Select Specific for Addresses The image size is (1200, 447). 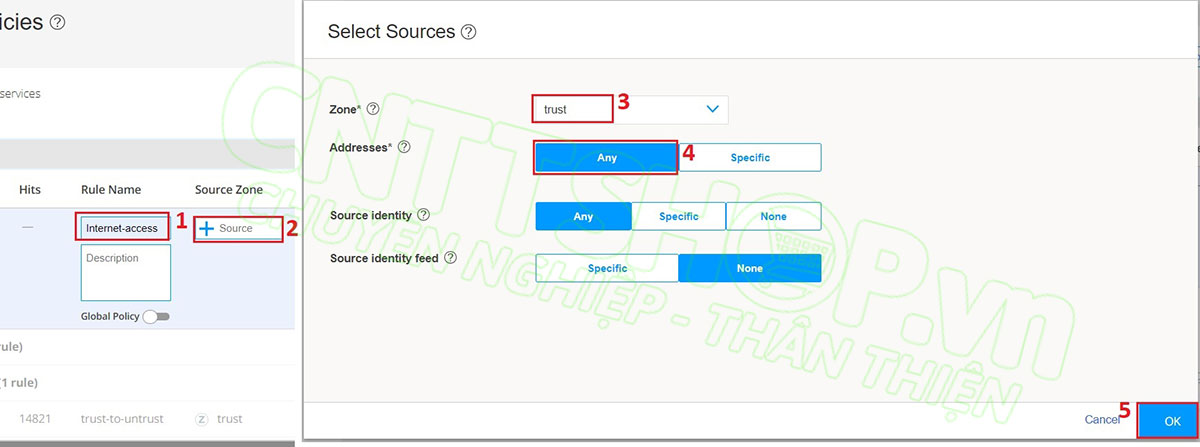coord(750,158)
